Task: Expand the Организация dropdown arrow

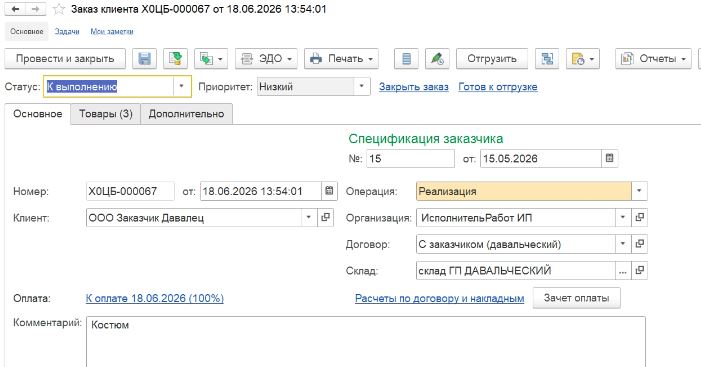Action: click(x=623, y=218)
